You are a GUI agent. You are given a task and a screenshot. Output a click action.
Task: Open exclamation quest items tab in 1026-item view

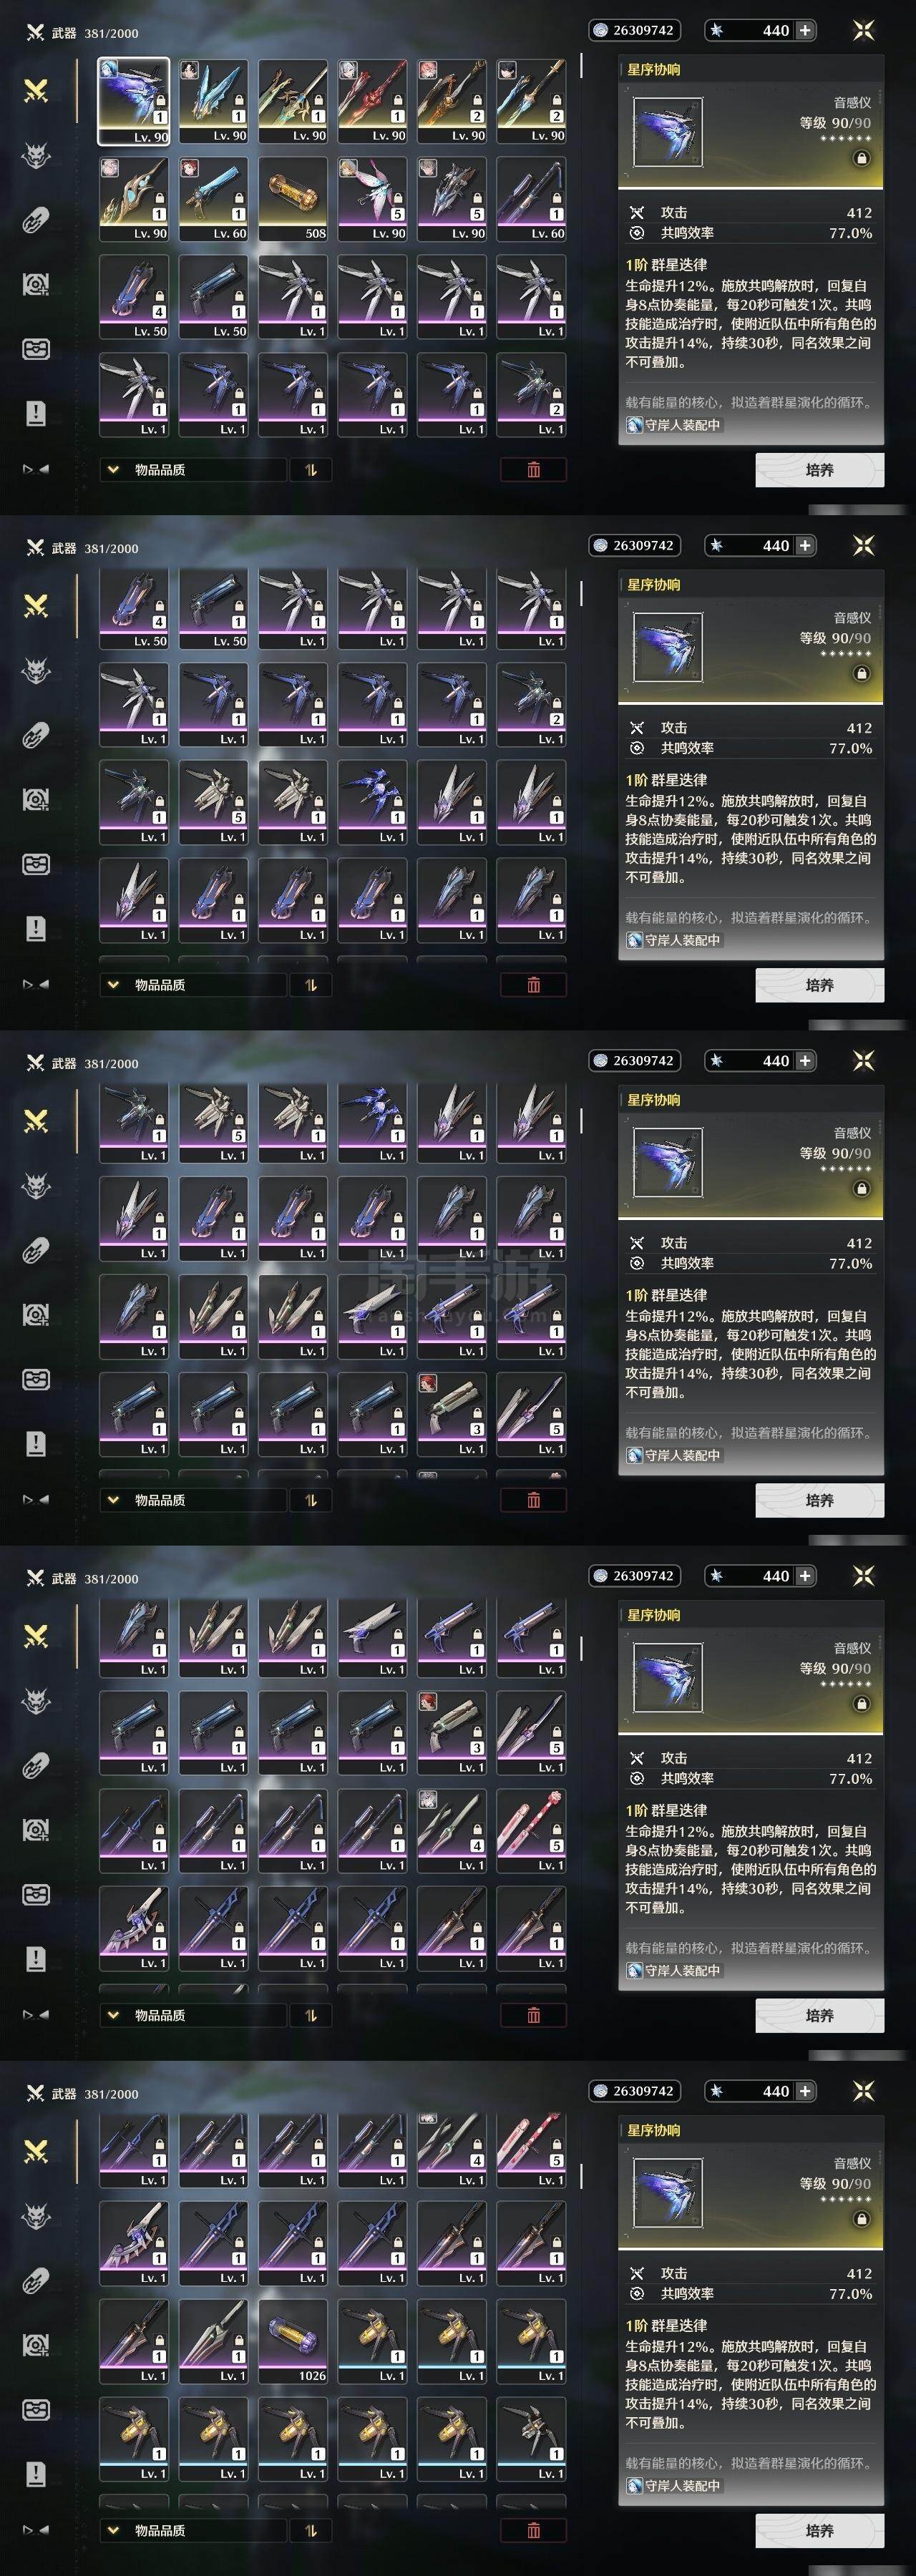pyautogui.click(x=36, y=2474)
